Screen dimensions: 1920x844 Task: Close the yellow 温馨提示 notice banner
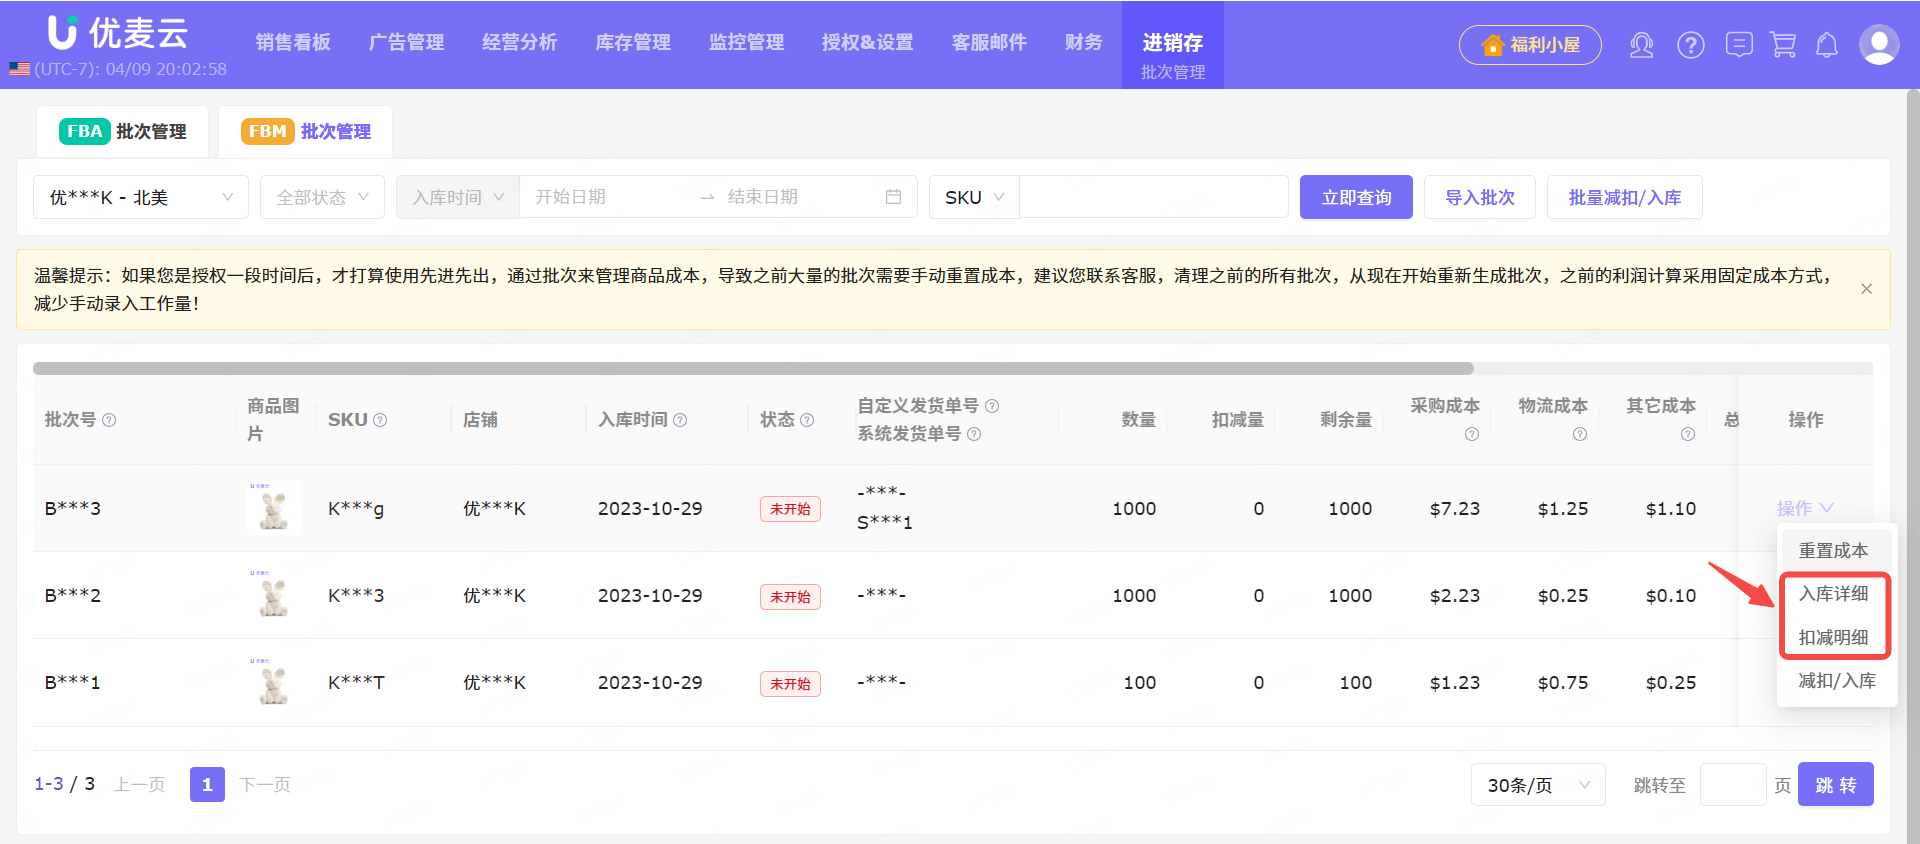1866,289
